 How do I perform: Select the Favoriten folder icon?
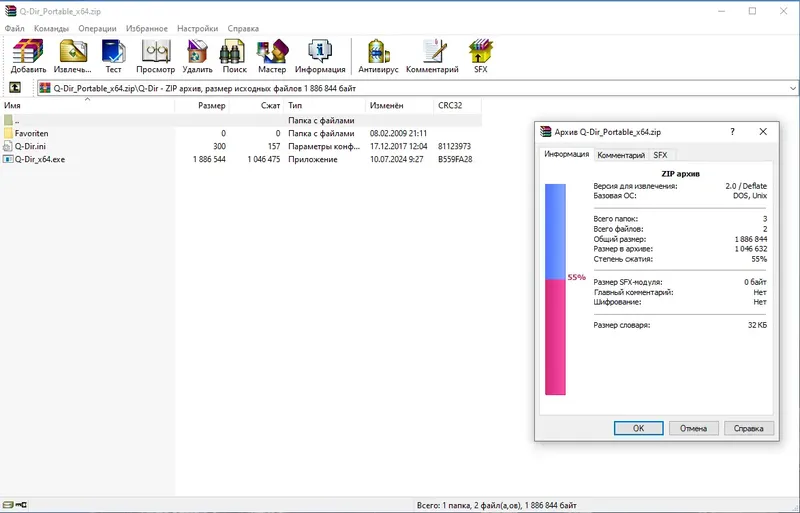[8, 133]
